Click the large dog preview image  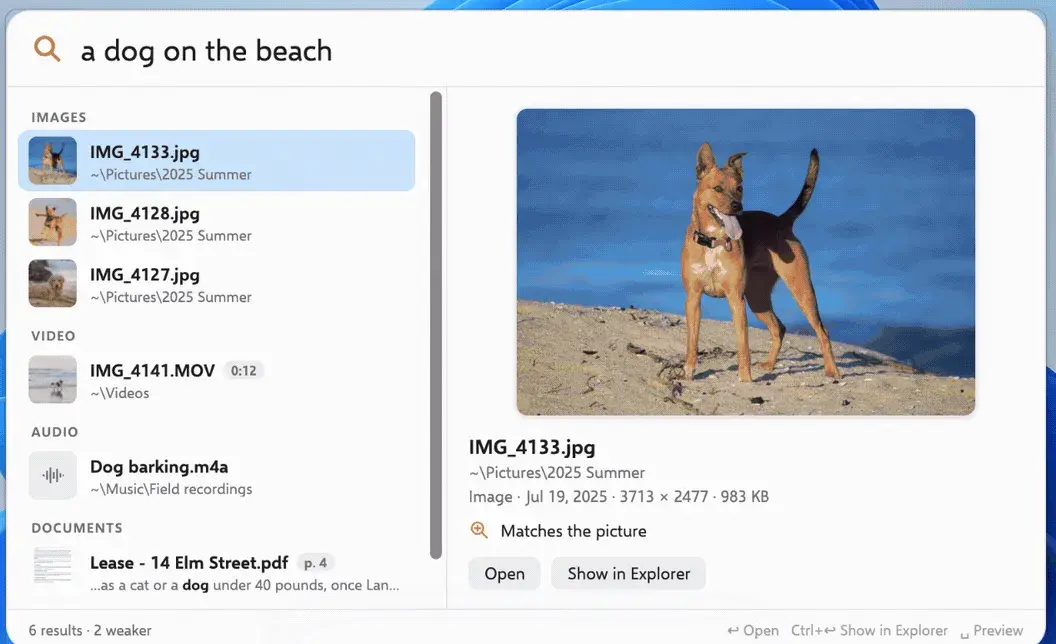746,262
